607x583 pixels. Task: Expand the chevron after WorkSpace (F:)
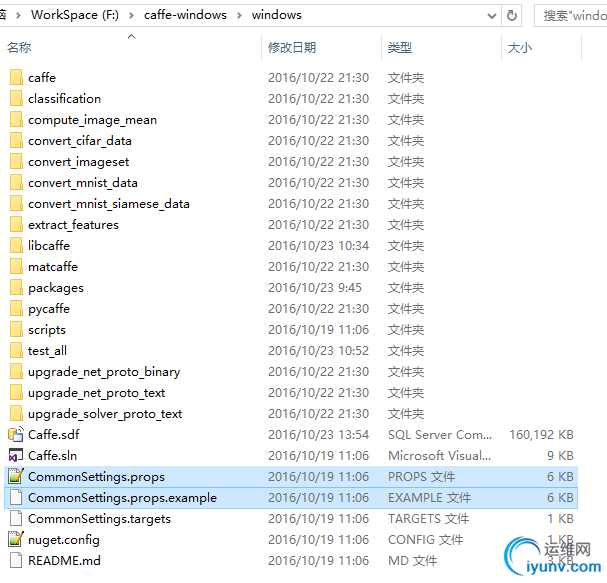click(131, 15)
